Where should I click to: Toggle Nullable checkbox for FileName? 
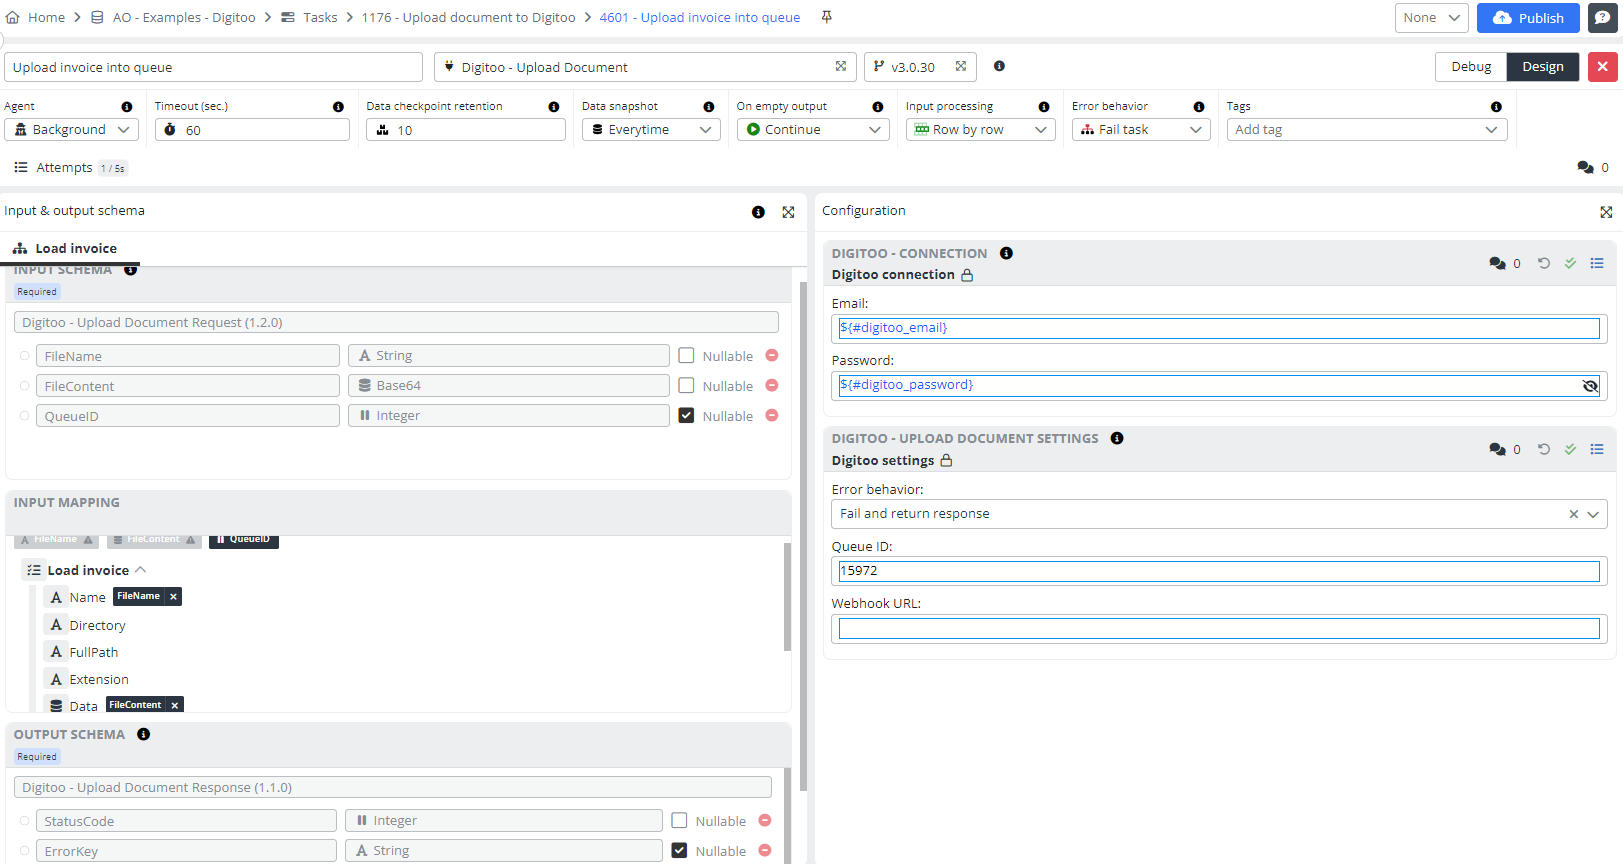tap(686, 356)
